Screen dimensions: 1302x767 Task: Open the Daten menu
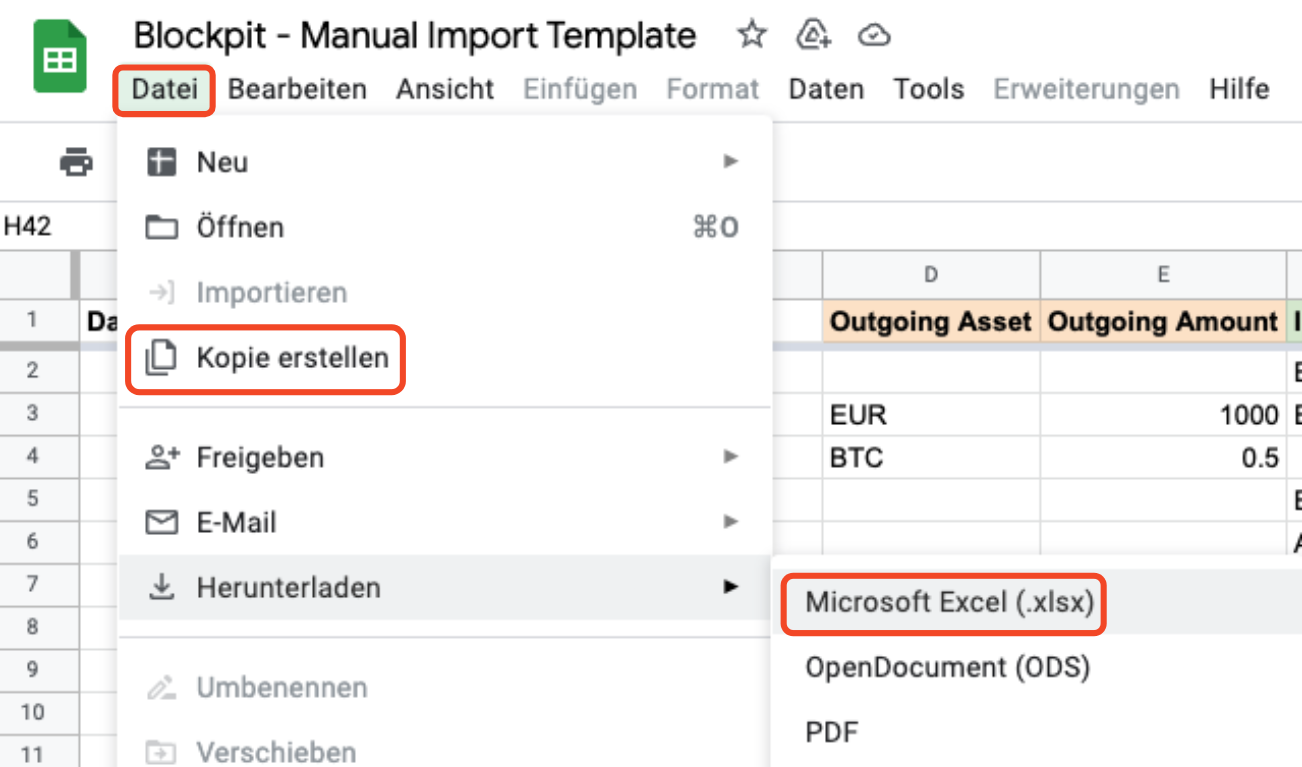826,89
